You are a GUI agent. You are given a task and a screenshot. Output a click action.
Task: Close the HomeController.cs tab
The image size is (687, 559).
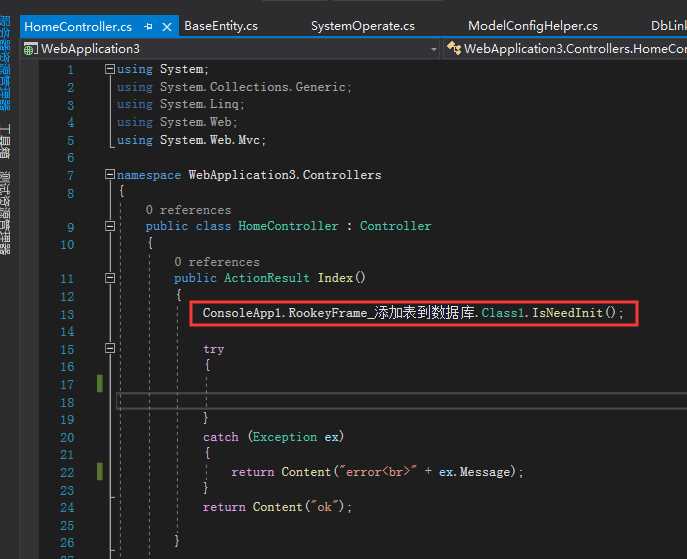(167, 27)
